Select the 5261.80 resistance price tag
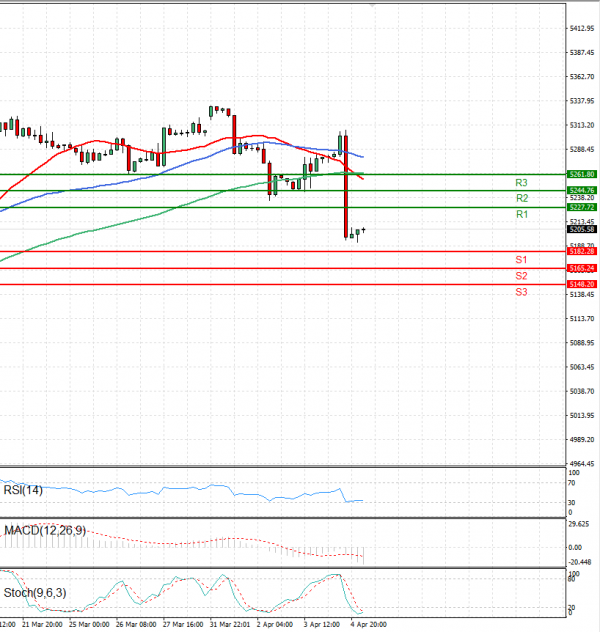This screenshot has height=632, width=600. point(581,174)
